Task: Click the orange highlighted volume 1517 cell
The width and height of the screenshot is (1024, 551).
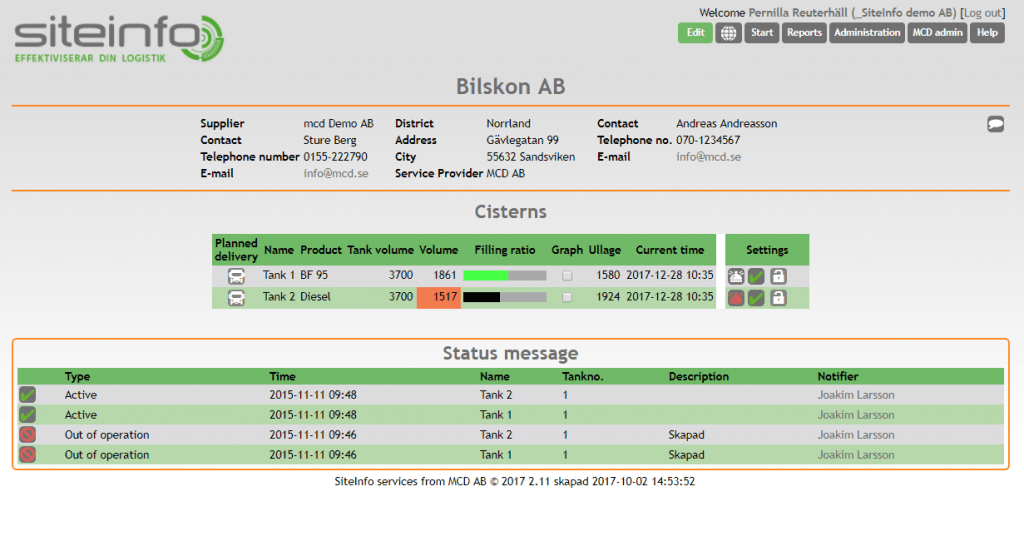Action: 439,297
